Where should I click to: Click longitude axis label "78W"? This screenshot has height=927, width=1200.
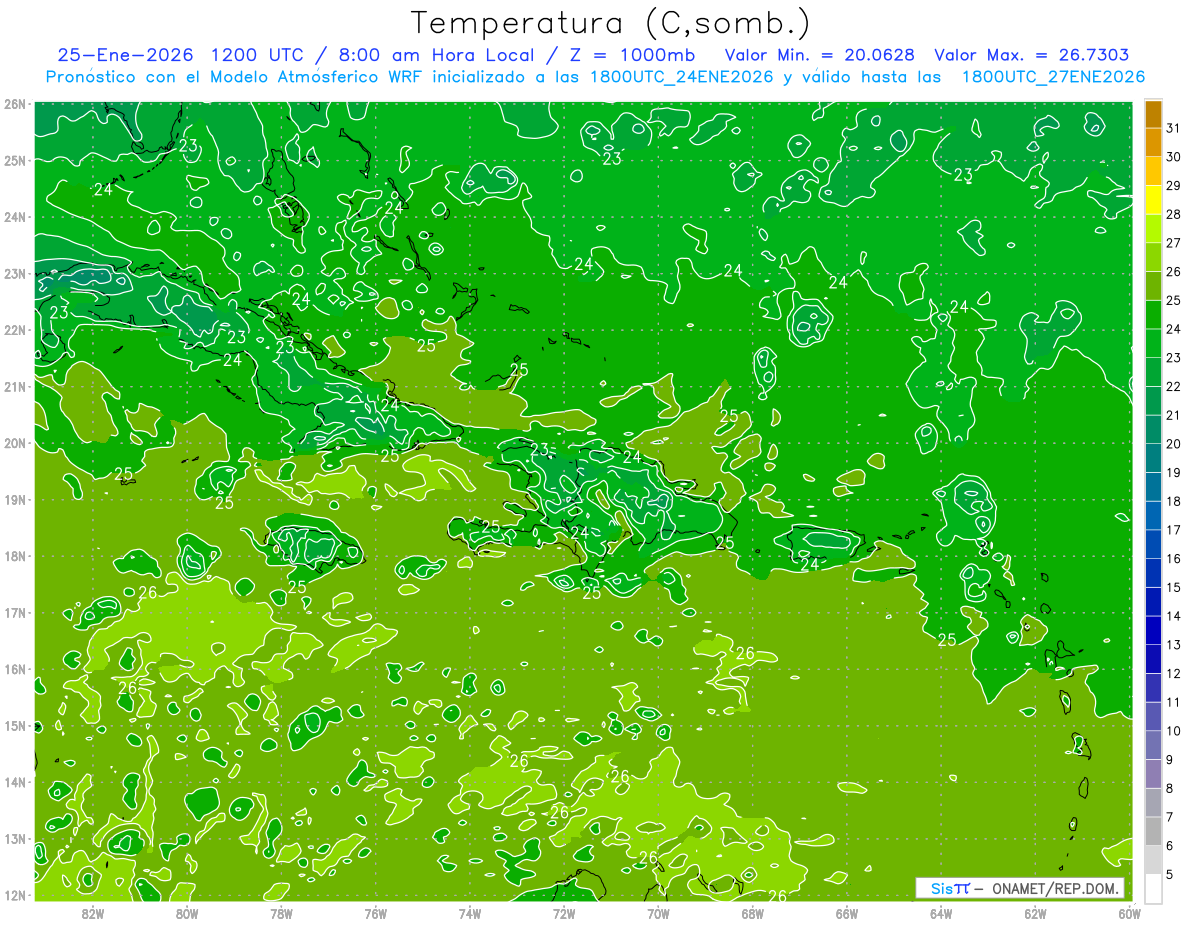pos(281,913)
